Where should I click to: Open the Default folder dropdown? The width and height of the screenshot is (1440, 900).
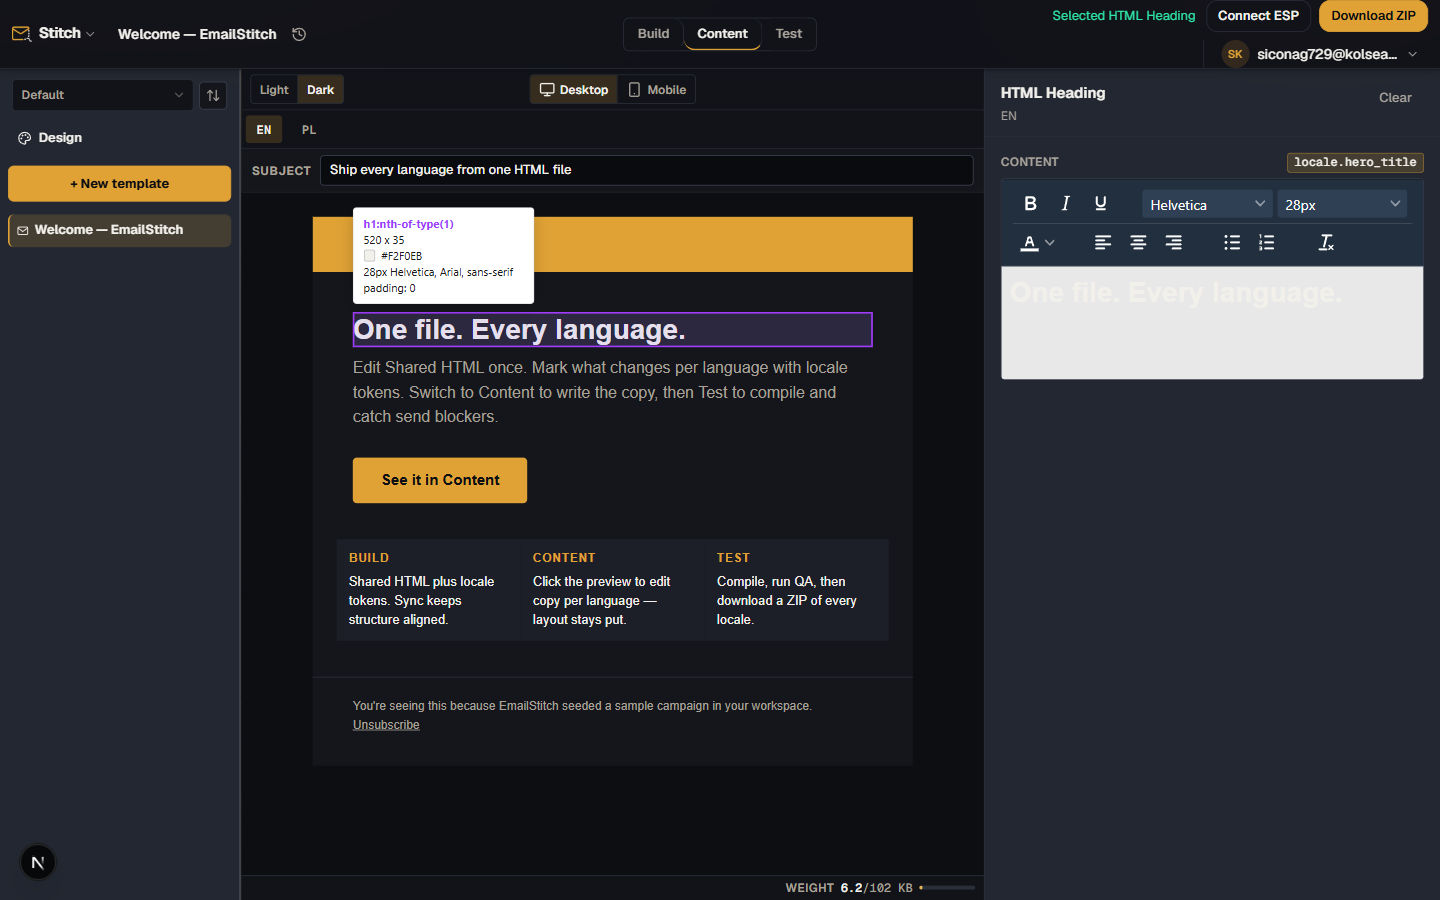coord(102,95)
